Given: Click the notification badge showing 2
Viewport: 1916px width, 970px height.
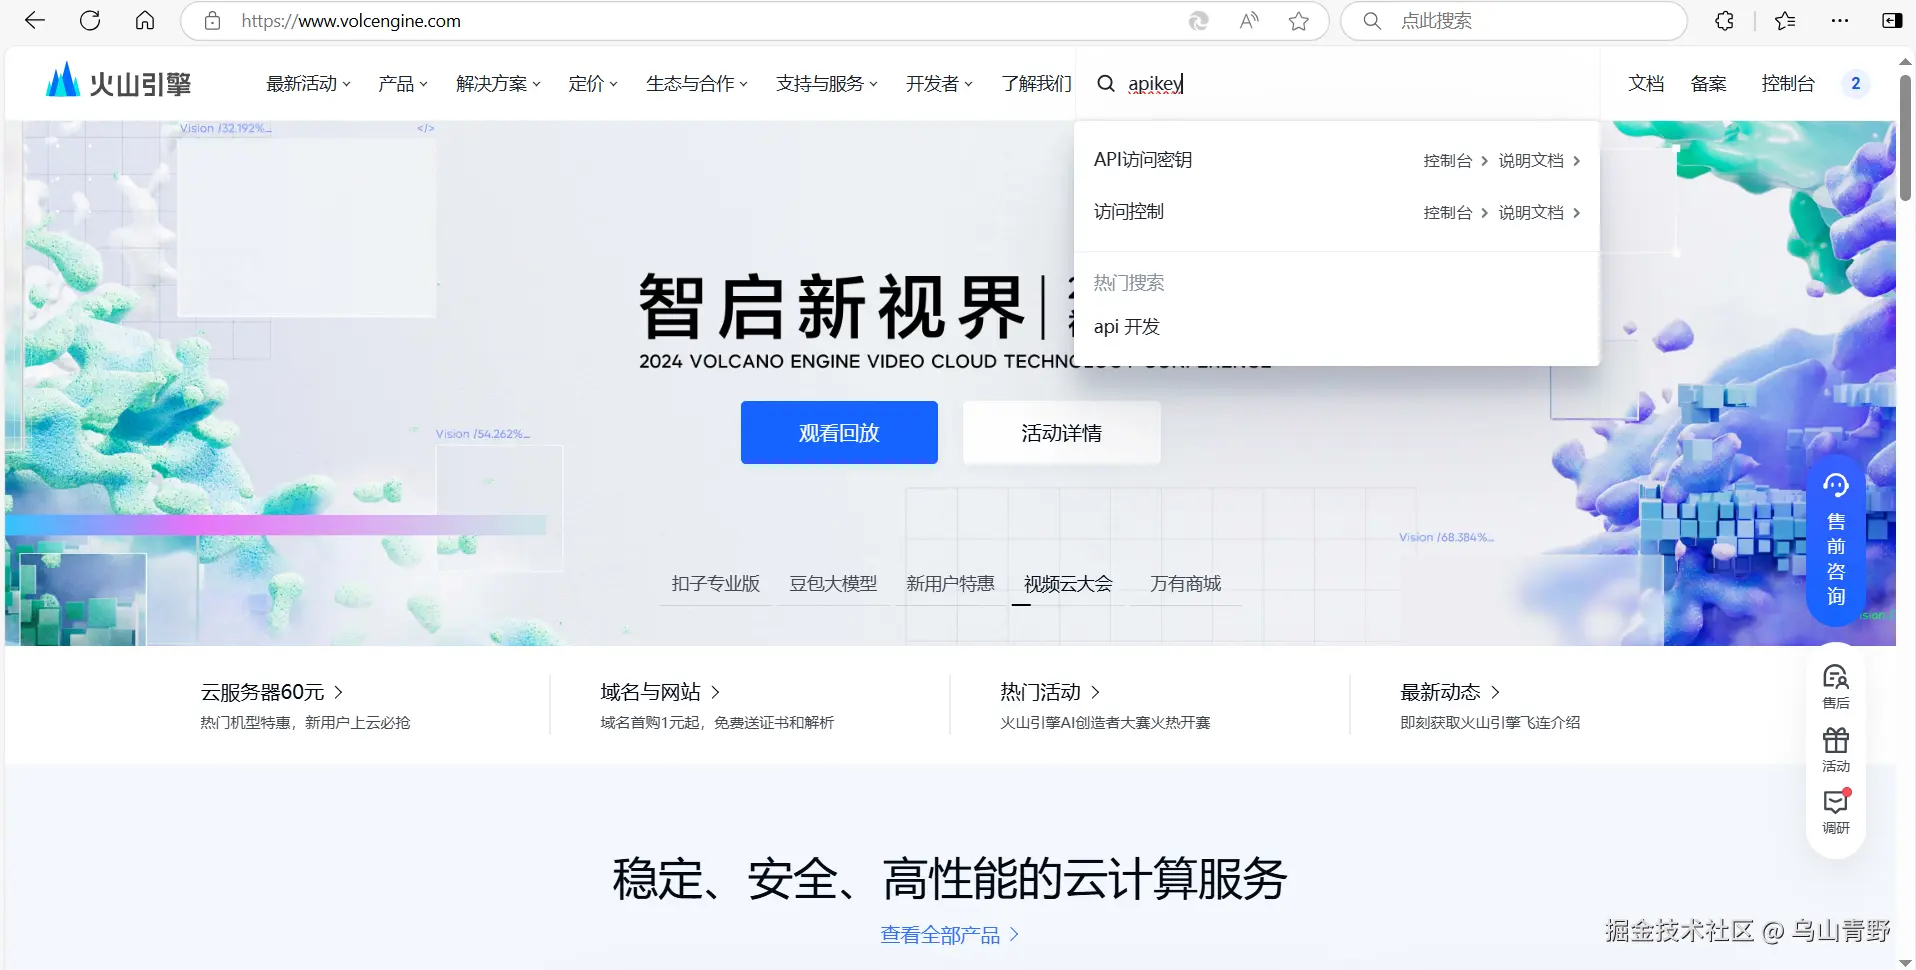Looking at the screenshot, I should [1855, 84].
